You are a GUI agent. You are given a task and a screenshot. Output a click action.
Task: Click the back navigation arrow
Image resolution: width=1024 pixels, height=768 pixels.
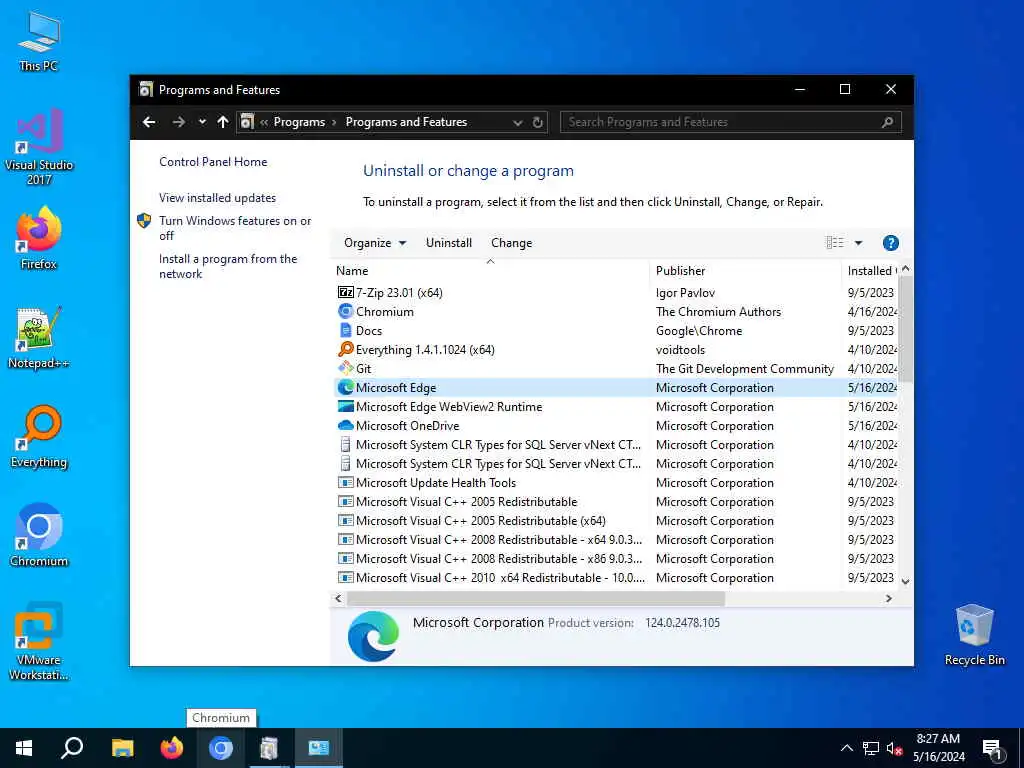click(x=149, y=122)
